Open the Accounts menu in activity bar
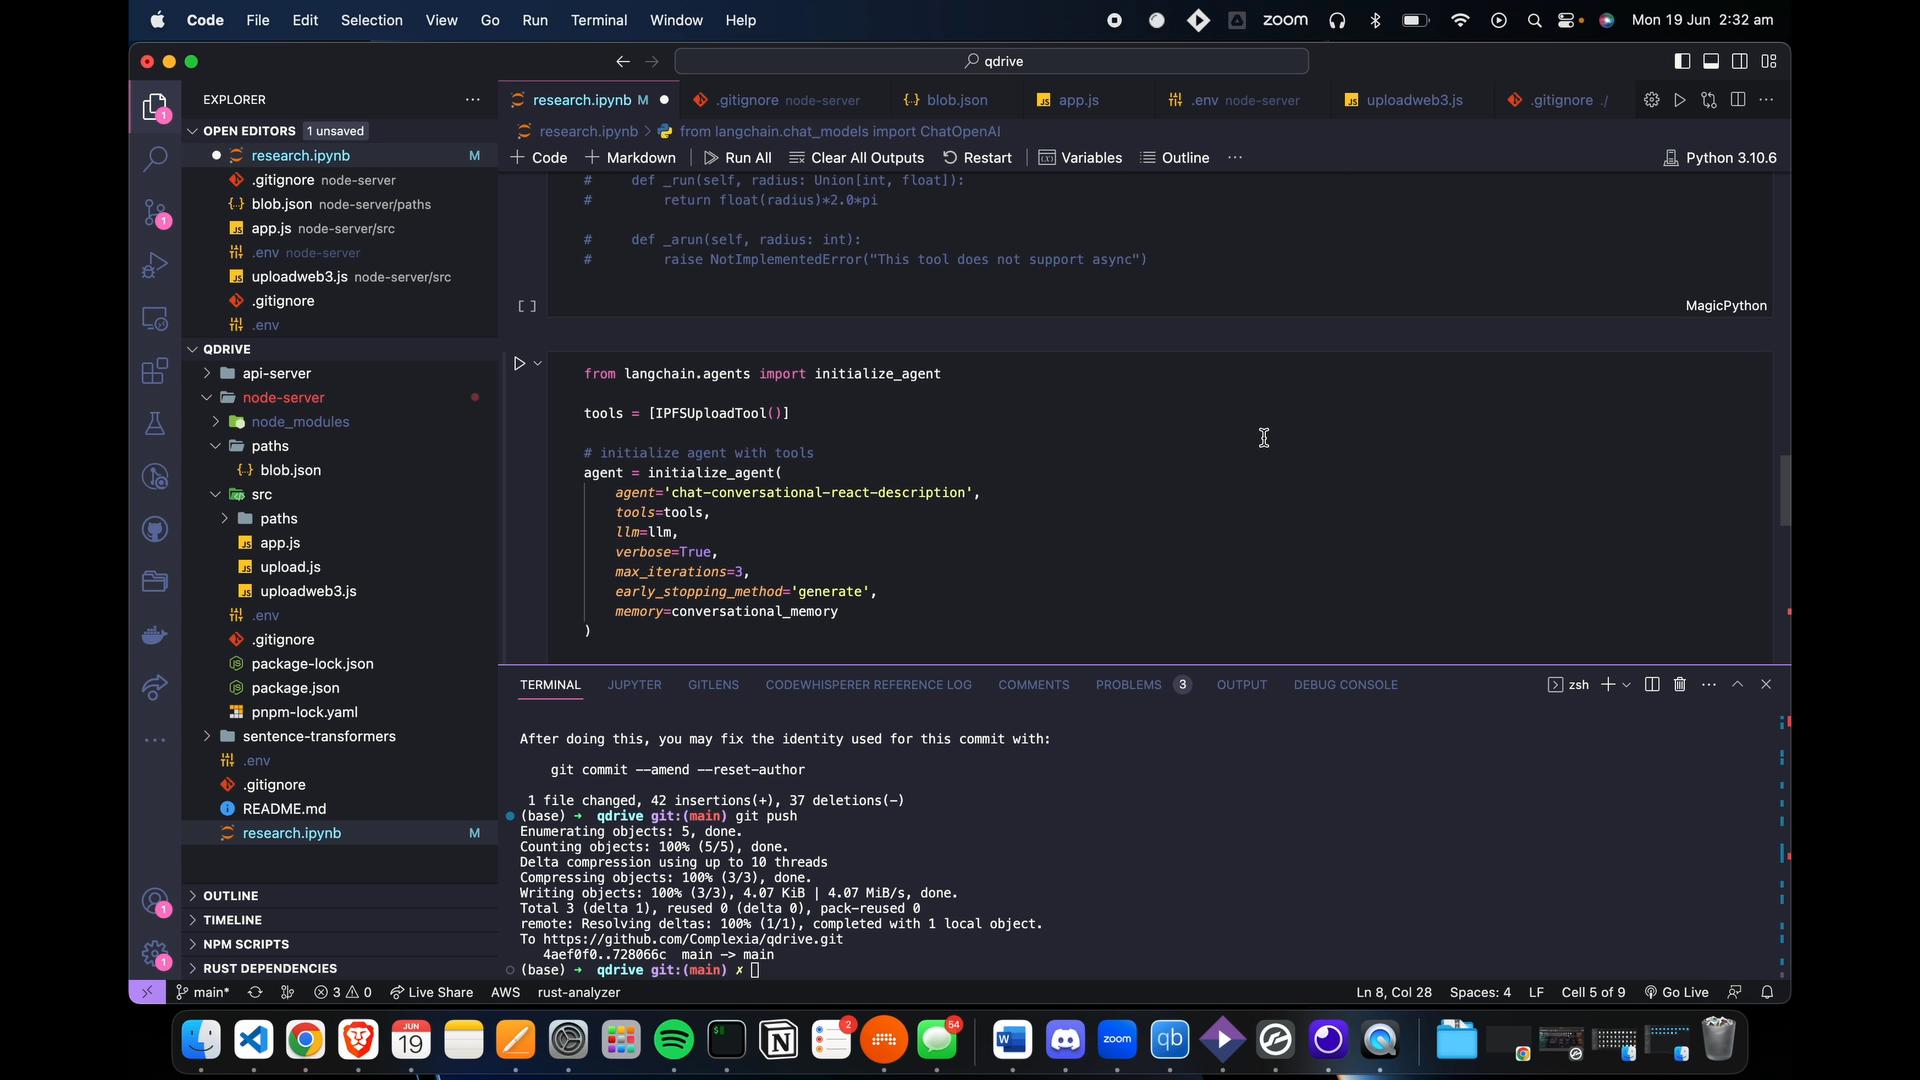The height and width of the screenshot is (1080, 1920). pos(155,903)
